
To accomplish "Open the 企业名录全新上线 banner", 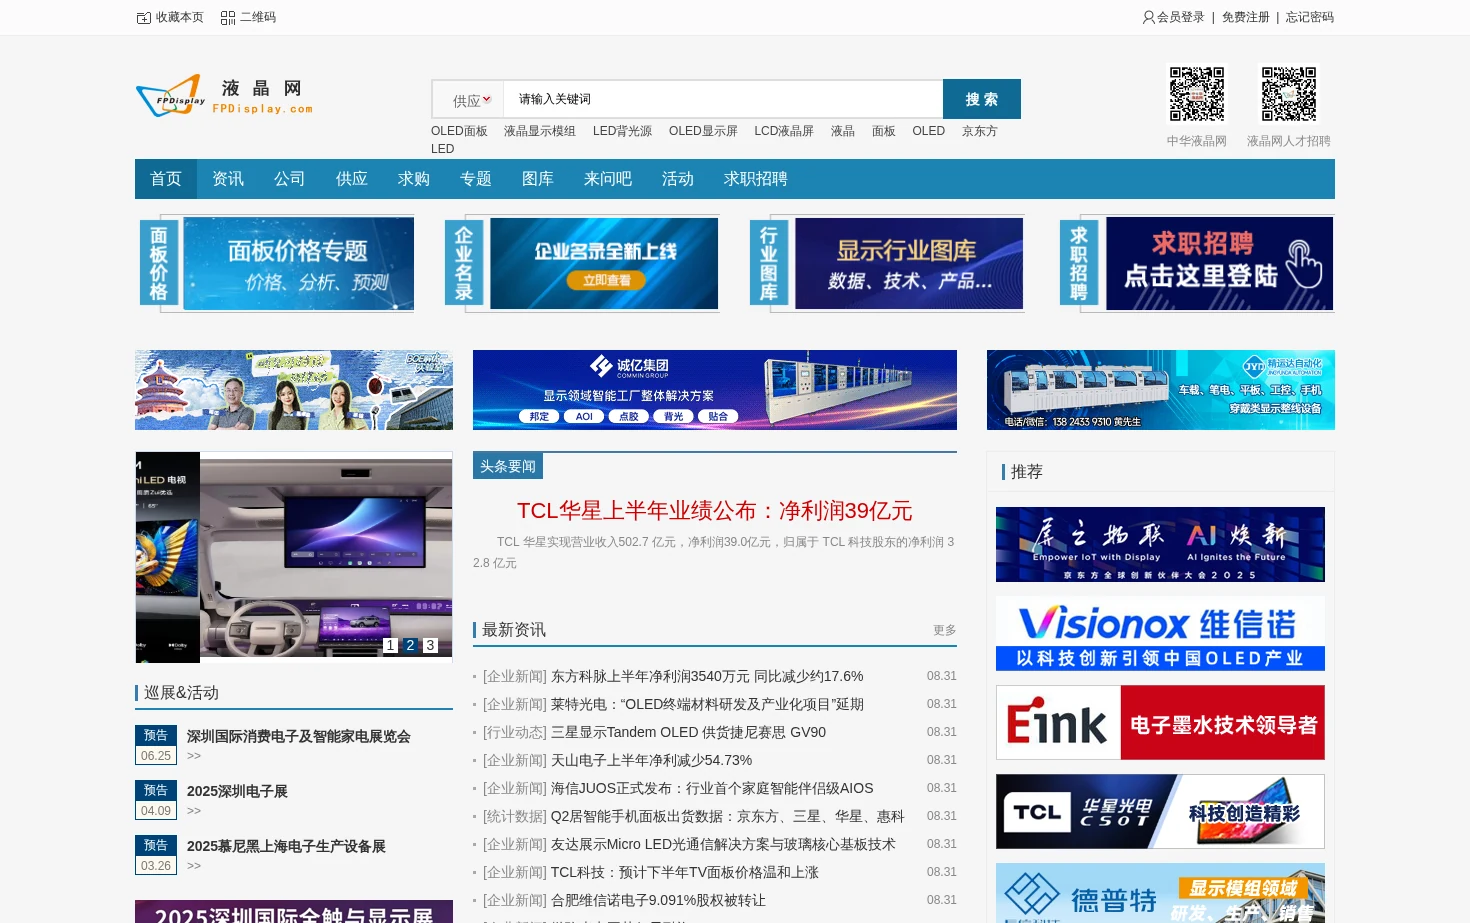I will point(582,264).
